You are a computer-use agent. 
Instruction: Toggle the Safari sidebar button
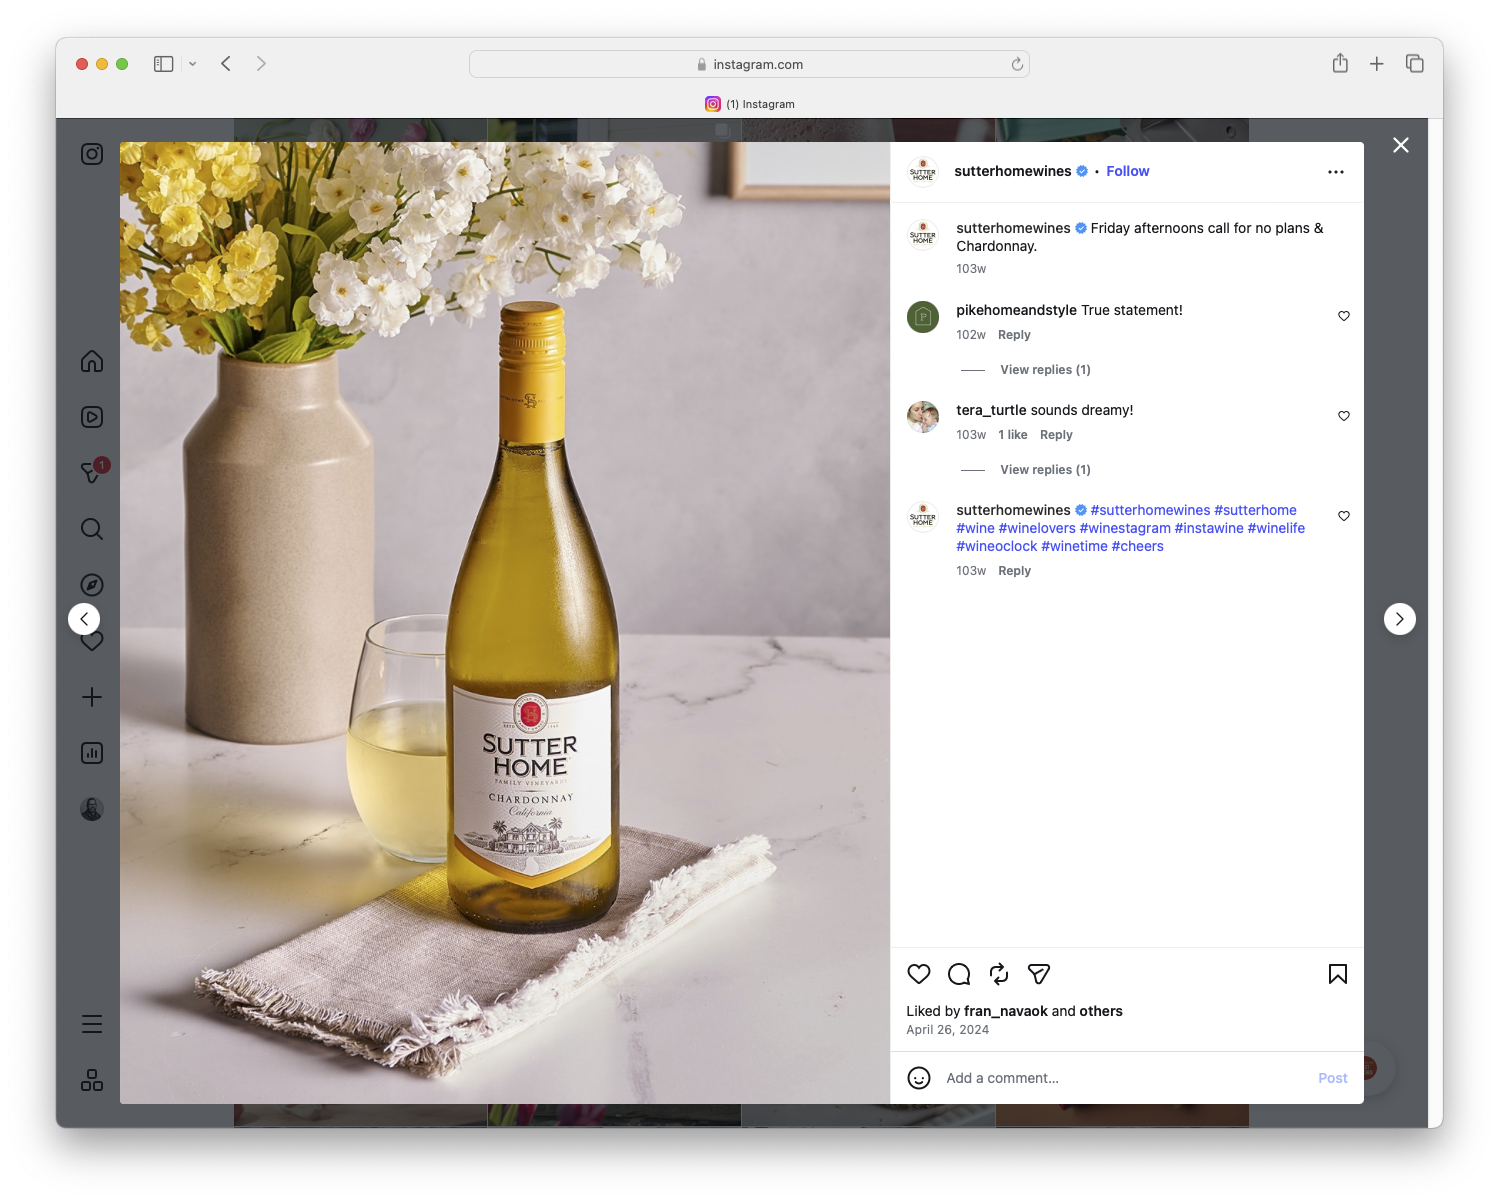[164, 64]
